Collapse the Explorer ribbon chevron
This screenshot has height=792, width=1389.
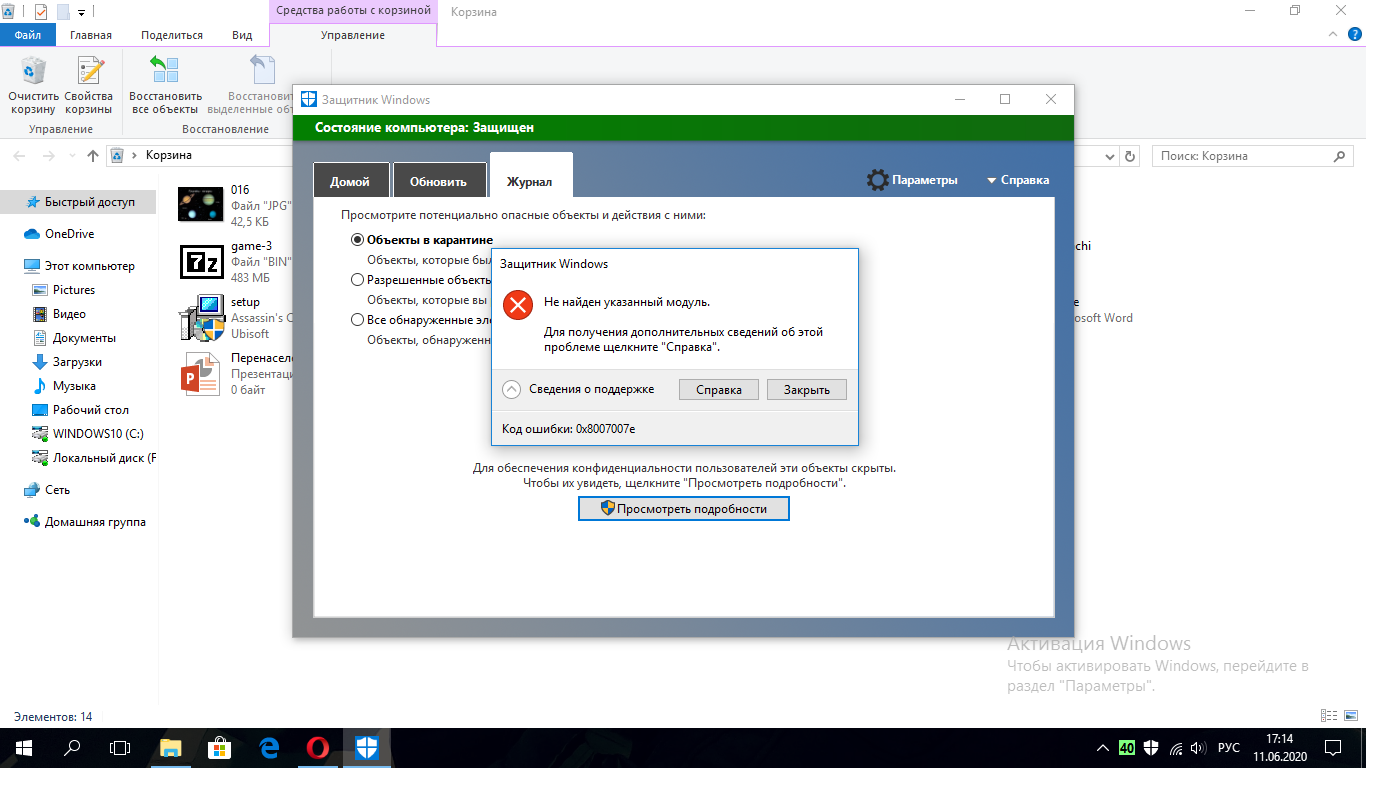click(1333, 35)
